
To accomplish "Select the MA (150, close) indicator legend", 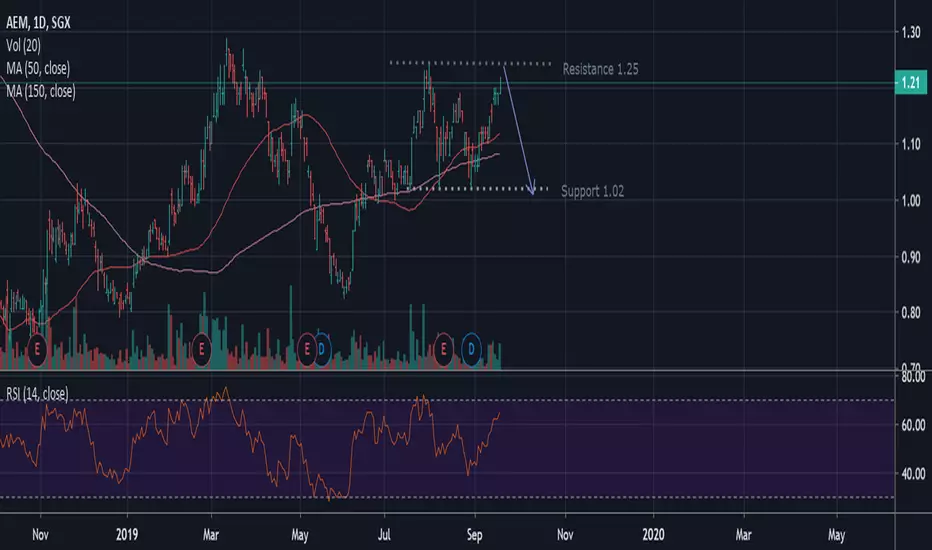I will pos(41,91).
